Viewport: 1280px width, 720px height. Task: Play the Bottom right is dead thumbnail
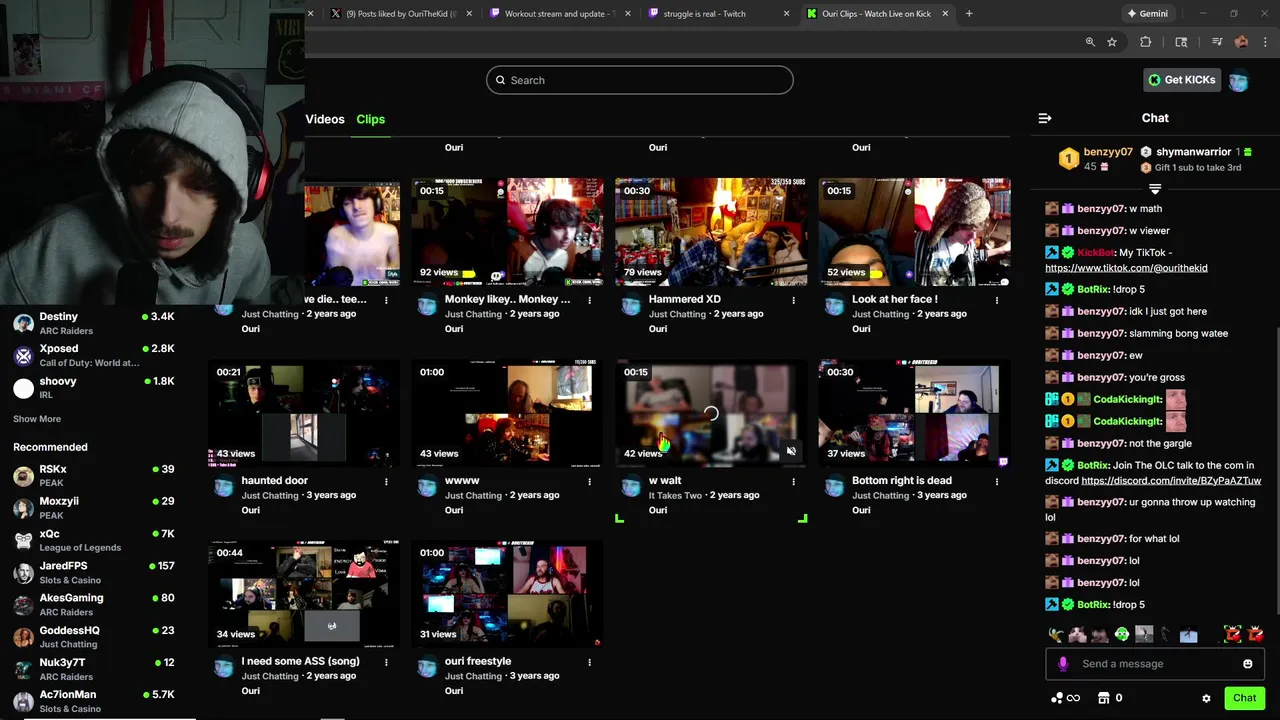coord(914,413)
